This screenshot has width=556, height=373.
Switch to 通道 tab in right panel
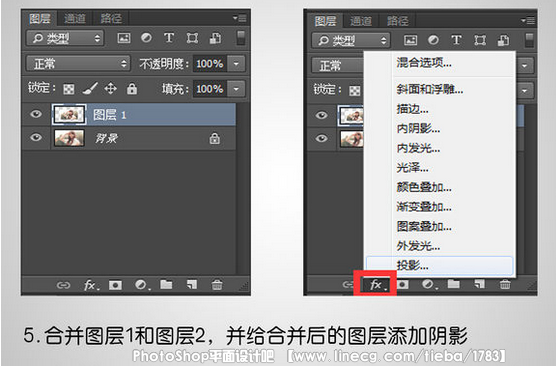(x=361, y=21)
